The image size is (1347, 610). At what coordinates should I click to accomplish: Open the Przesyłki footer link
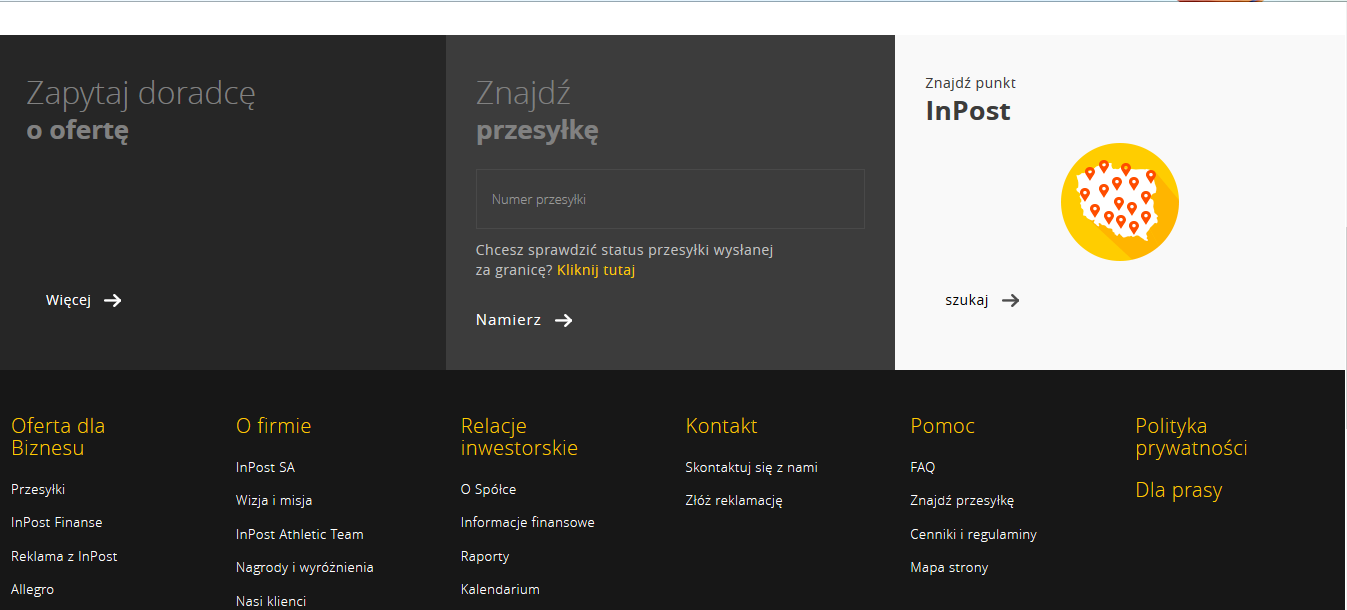tap(38, 489)
